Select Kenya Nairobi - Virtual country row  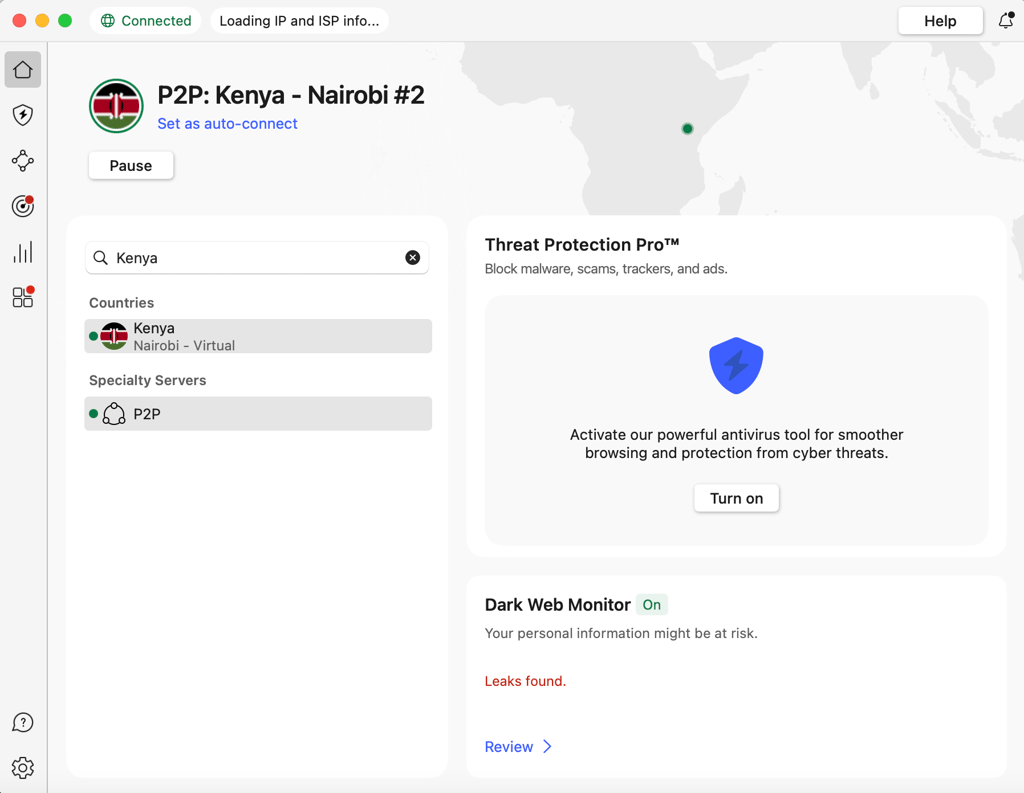pyautogui.click(x=258, y=336)
